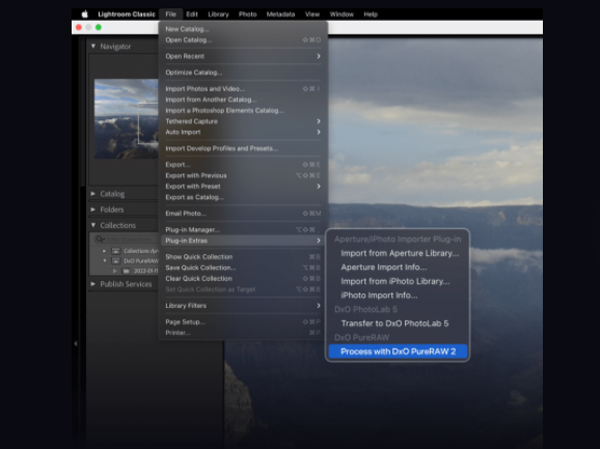Collapse the Collections panel
This screenshot has height=449, width=600.
click(x=93, y=225)
